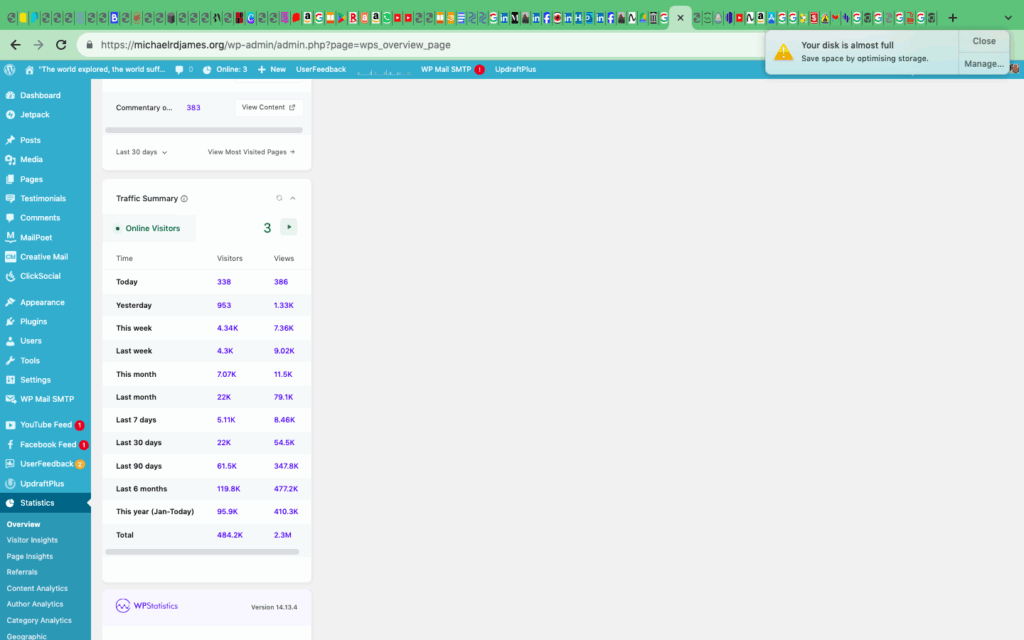The height and width of the screenshot is (640, 1024).
Task: Click the WP Mail SMTP alert in admin bar
Action: point(452,69)
